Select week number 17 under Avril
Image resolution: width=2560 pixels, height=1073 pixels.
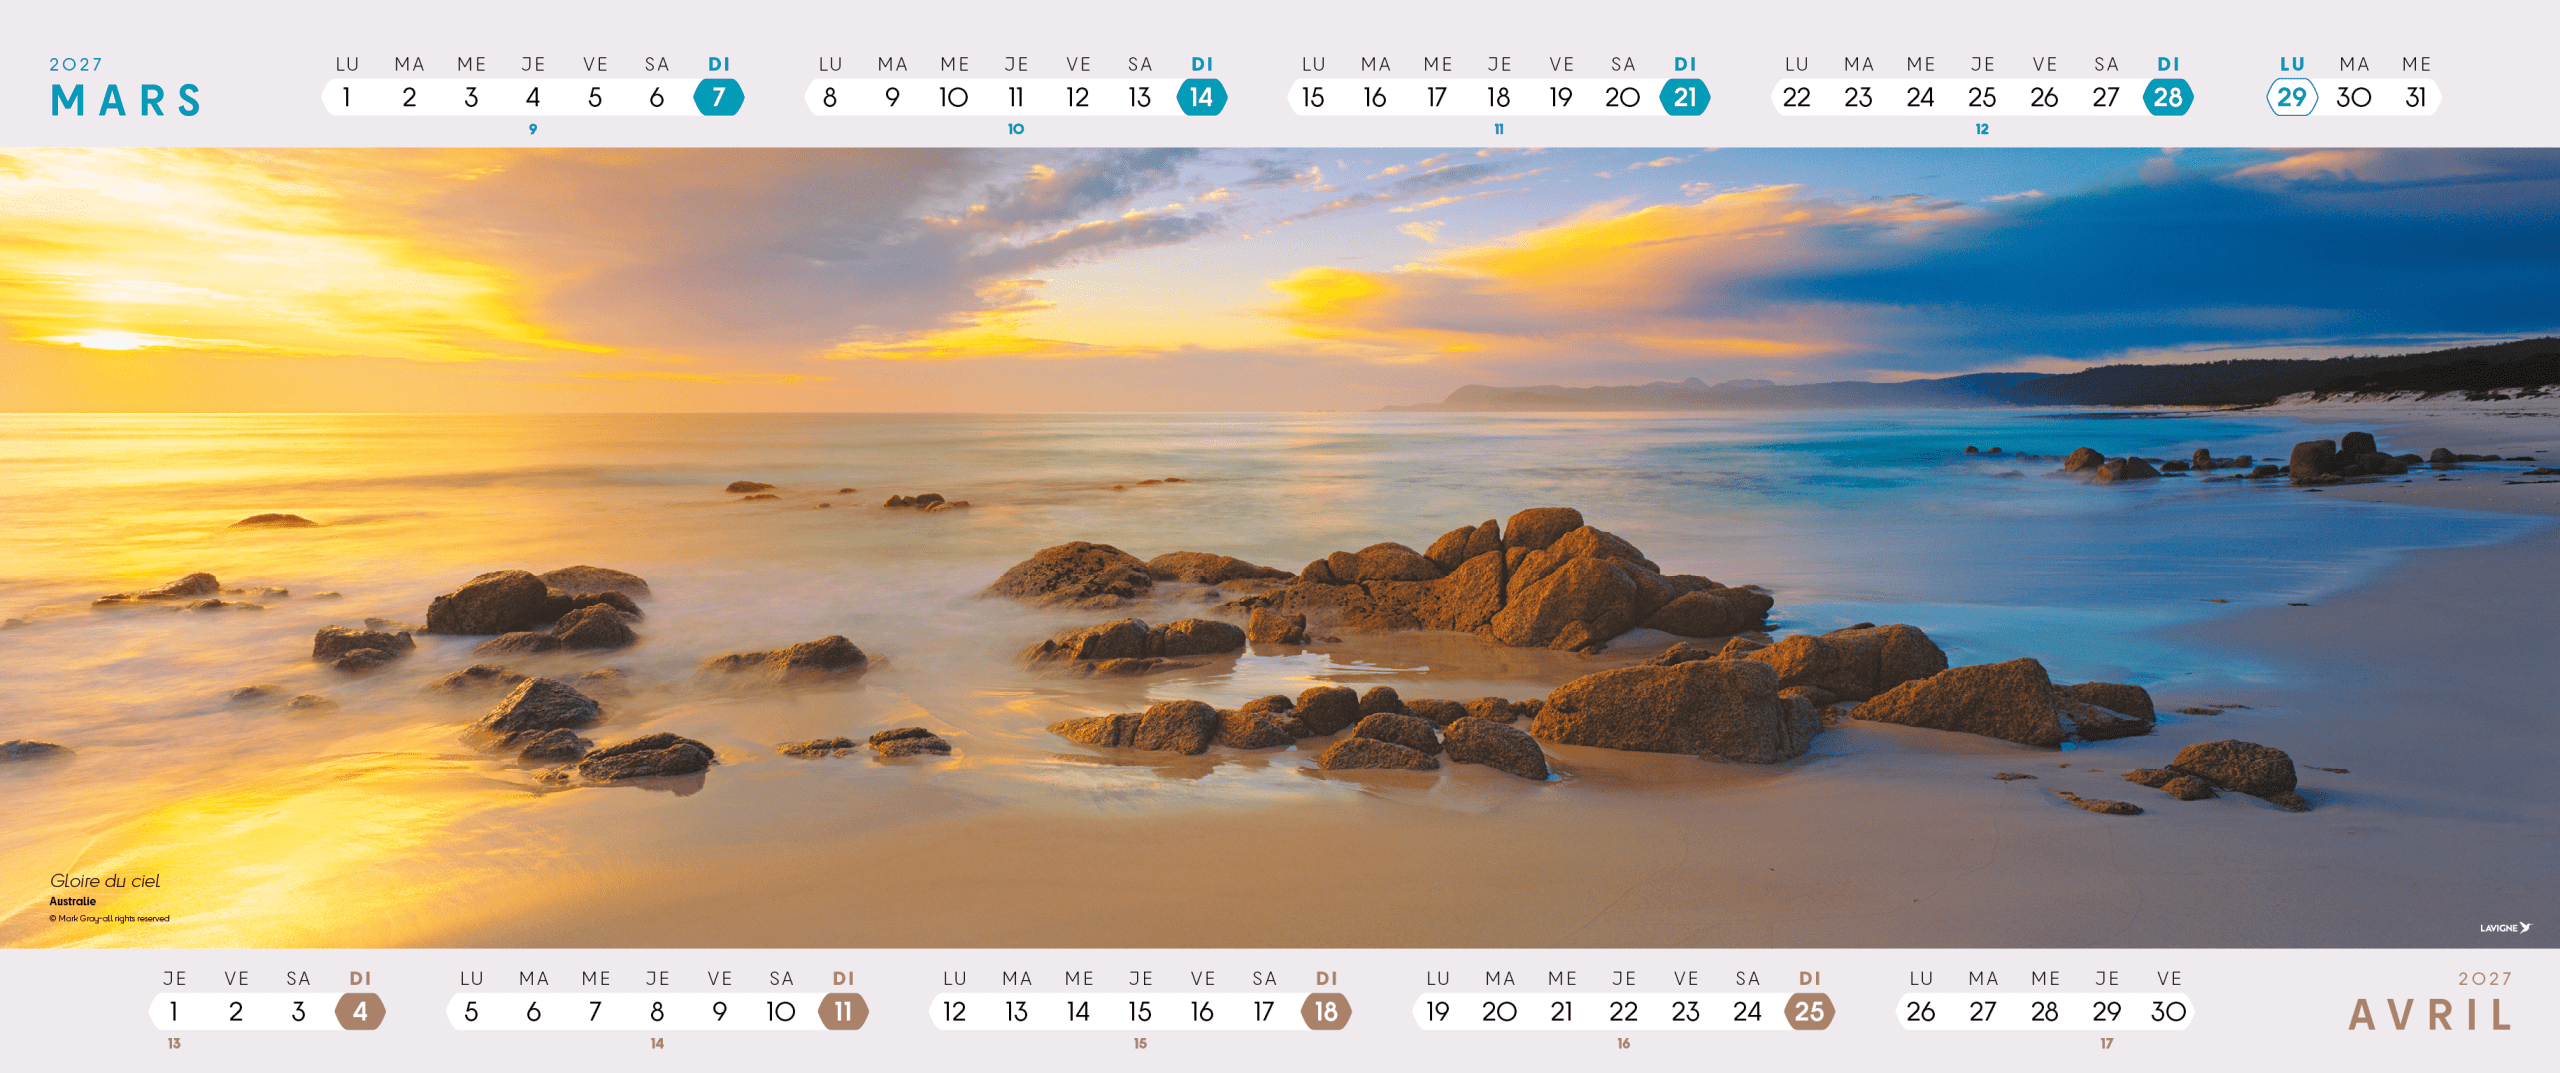pos(2107,1043)
